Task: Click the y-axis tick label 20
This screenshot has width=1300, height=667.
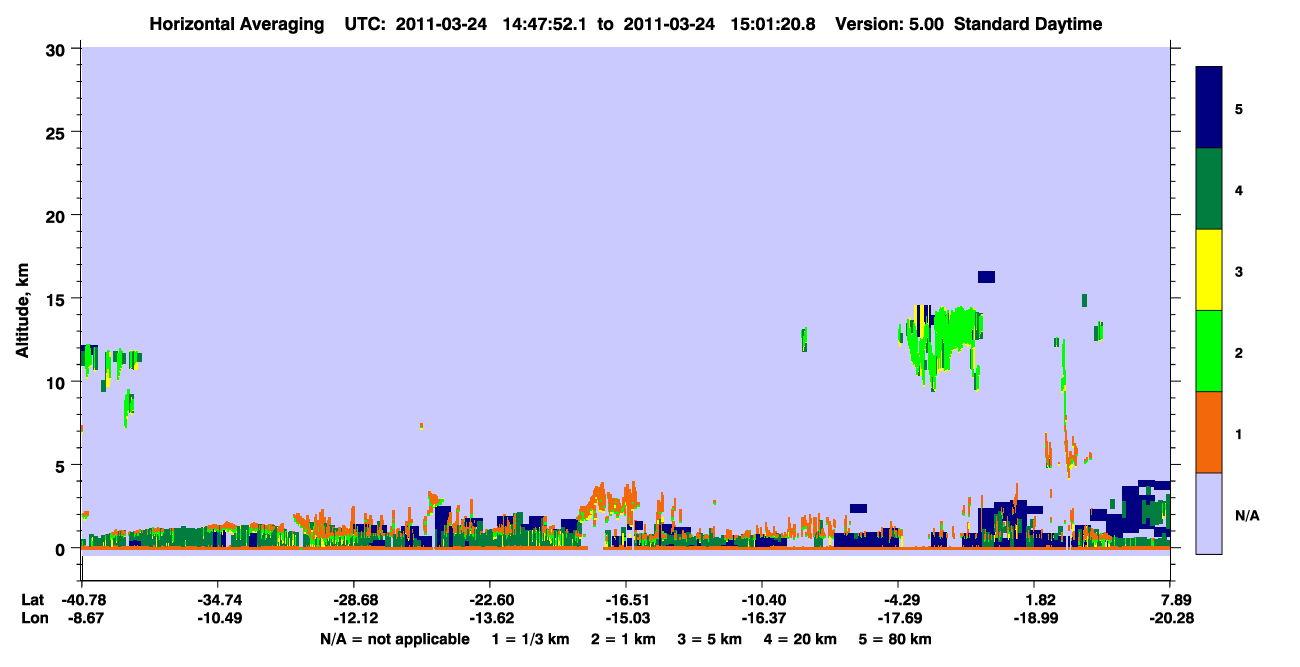Action: [x=58, y=215]
